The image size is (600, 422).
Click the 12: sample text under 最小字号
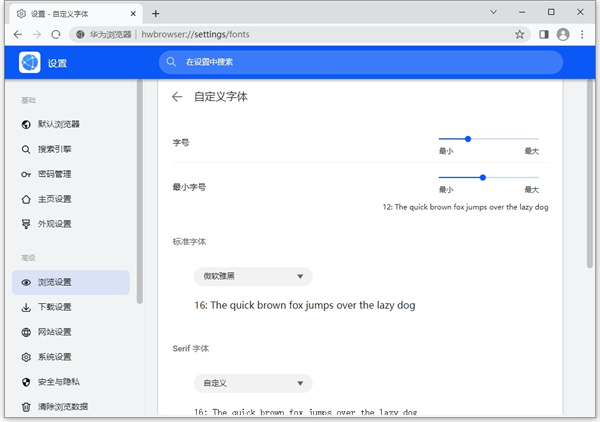pos(465,207)
